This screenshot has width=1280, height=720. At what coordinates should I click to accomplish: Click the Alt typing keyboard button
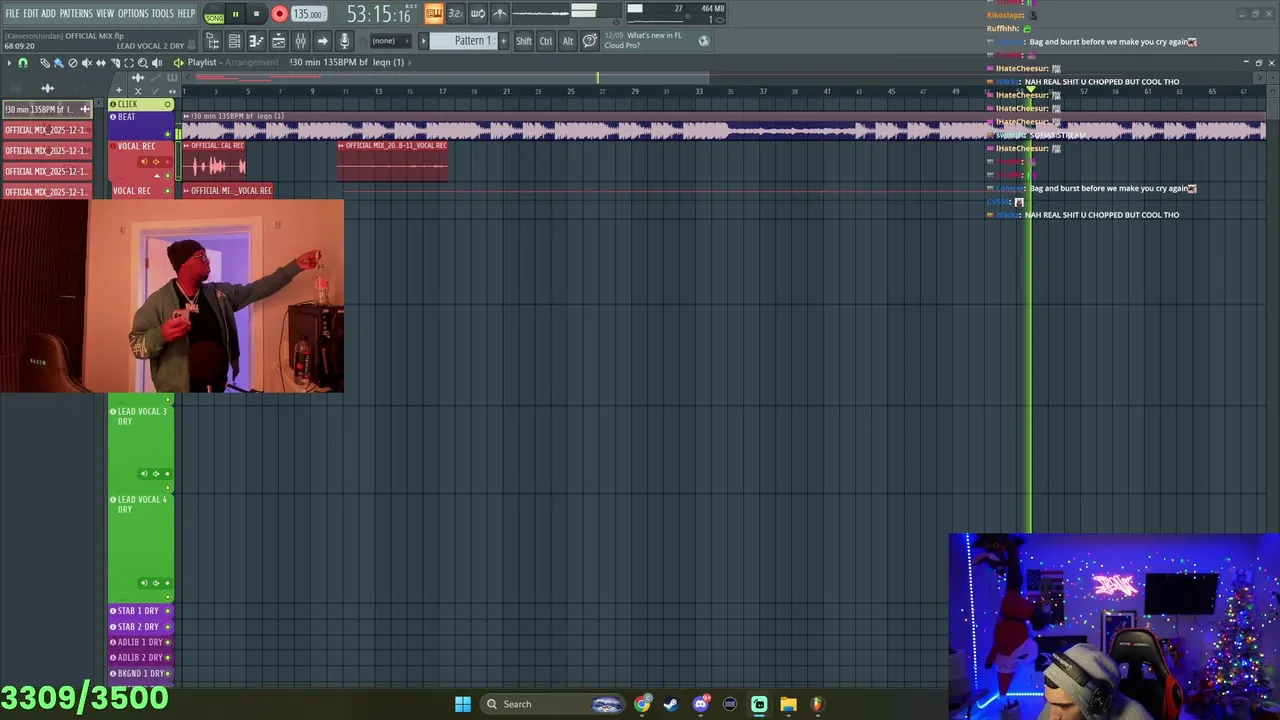tap(568, 41)
